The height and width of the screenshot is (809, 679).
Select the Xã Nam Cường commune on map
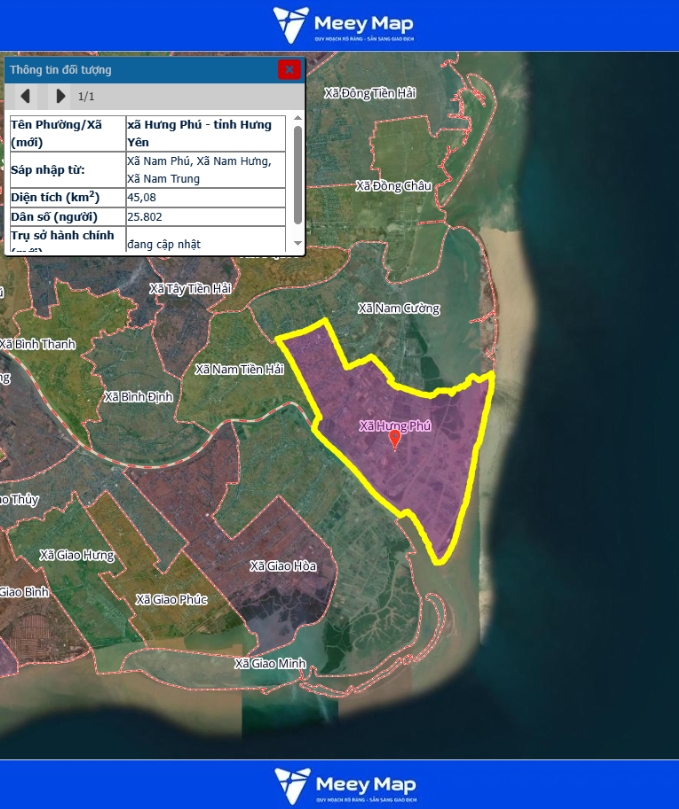coord(398,308)
